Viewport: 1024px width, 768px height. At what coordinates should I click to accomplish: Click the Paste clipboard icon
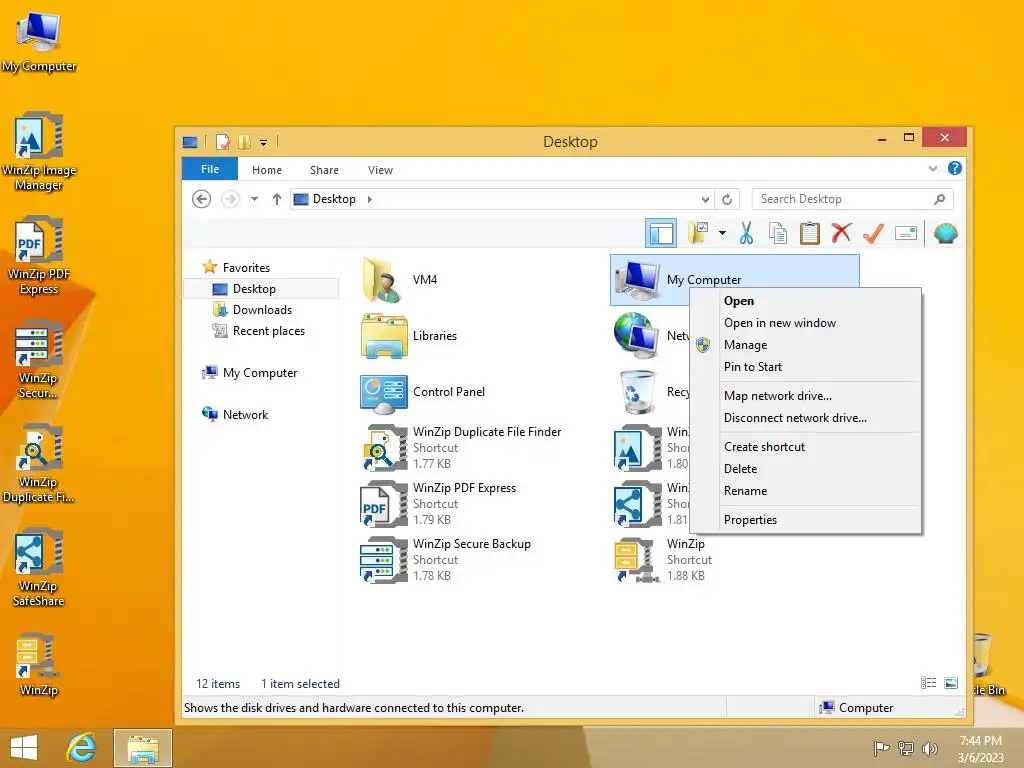(x=810, y=233)
